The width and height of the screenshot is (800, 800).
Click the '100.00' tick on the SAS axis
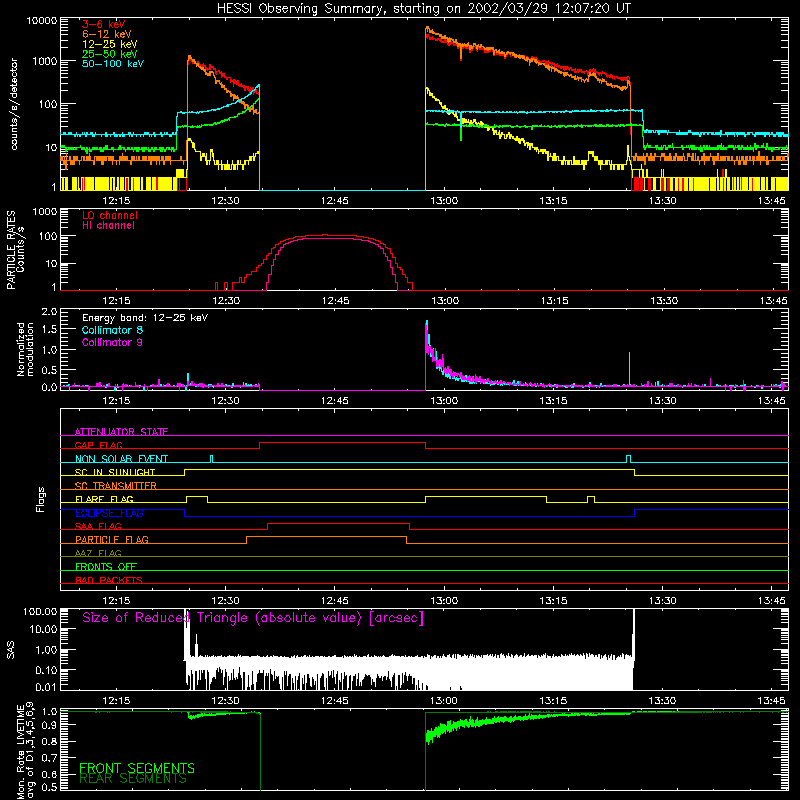point(40,611)
